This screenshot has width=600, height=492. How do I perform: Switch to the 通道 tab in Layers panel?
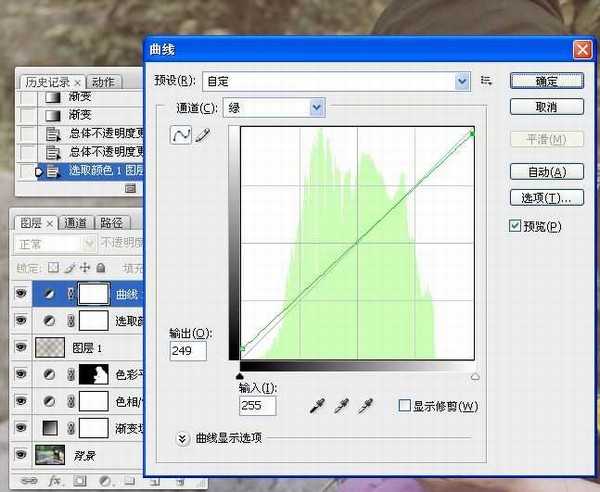(x=76, y=223)
